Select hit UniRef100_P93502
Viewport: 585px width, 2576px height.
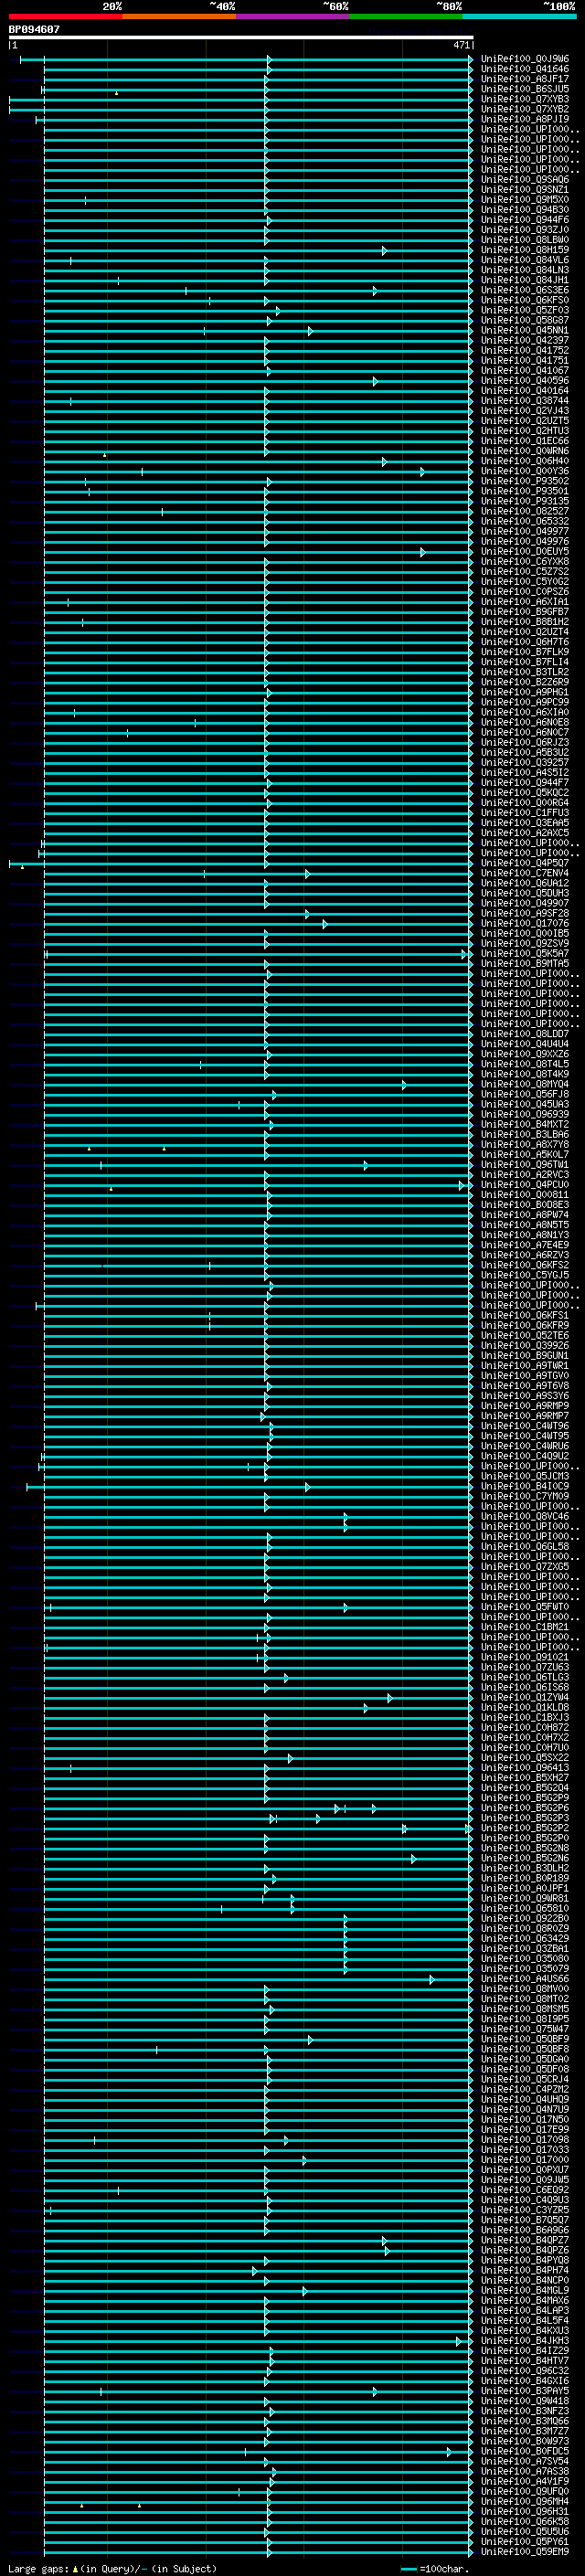[525, 481]
